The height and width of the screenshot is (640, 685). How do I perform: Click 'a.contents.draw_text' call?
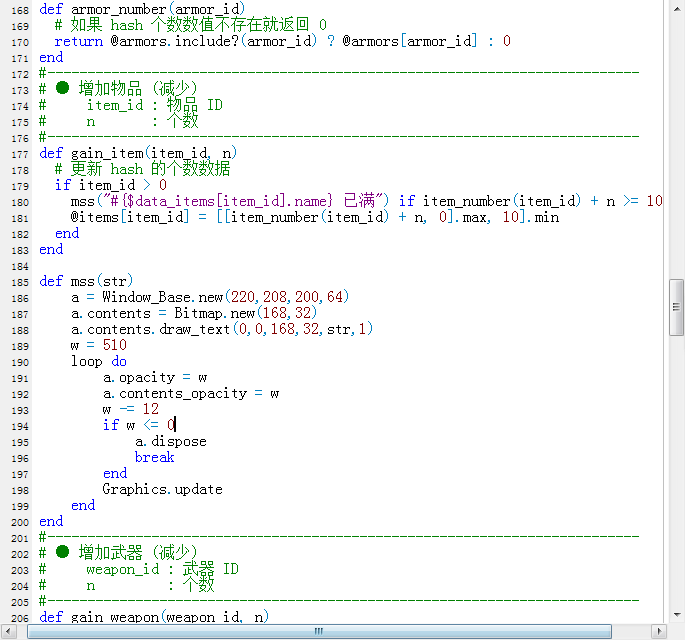pos(151,329)
